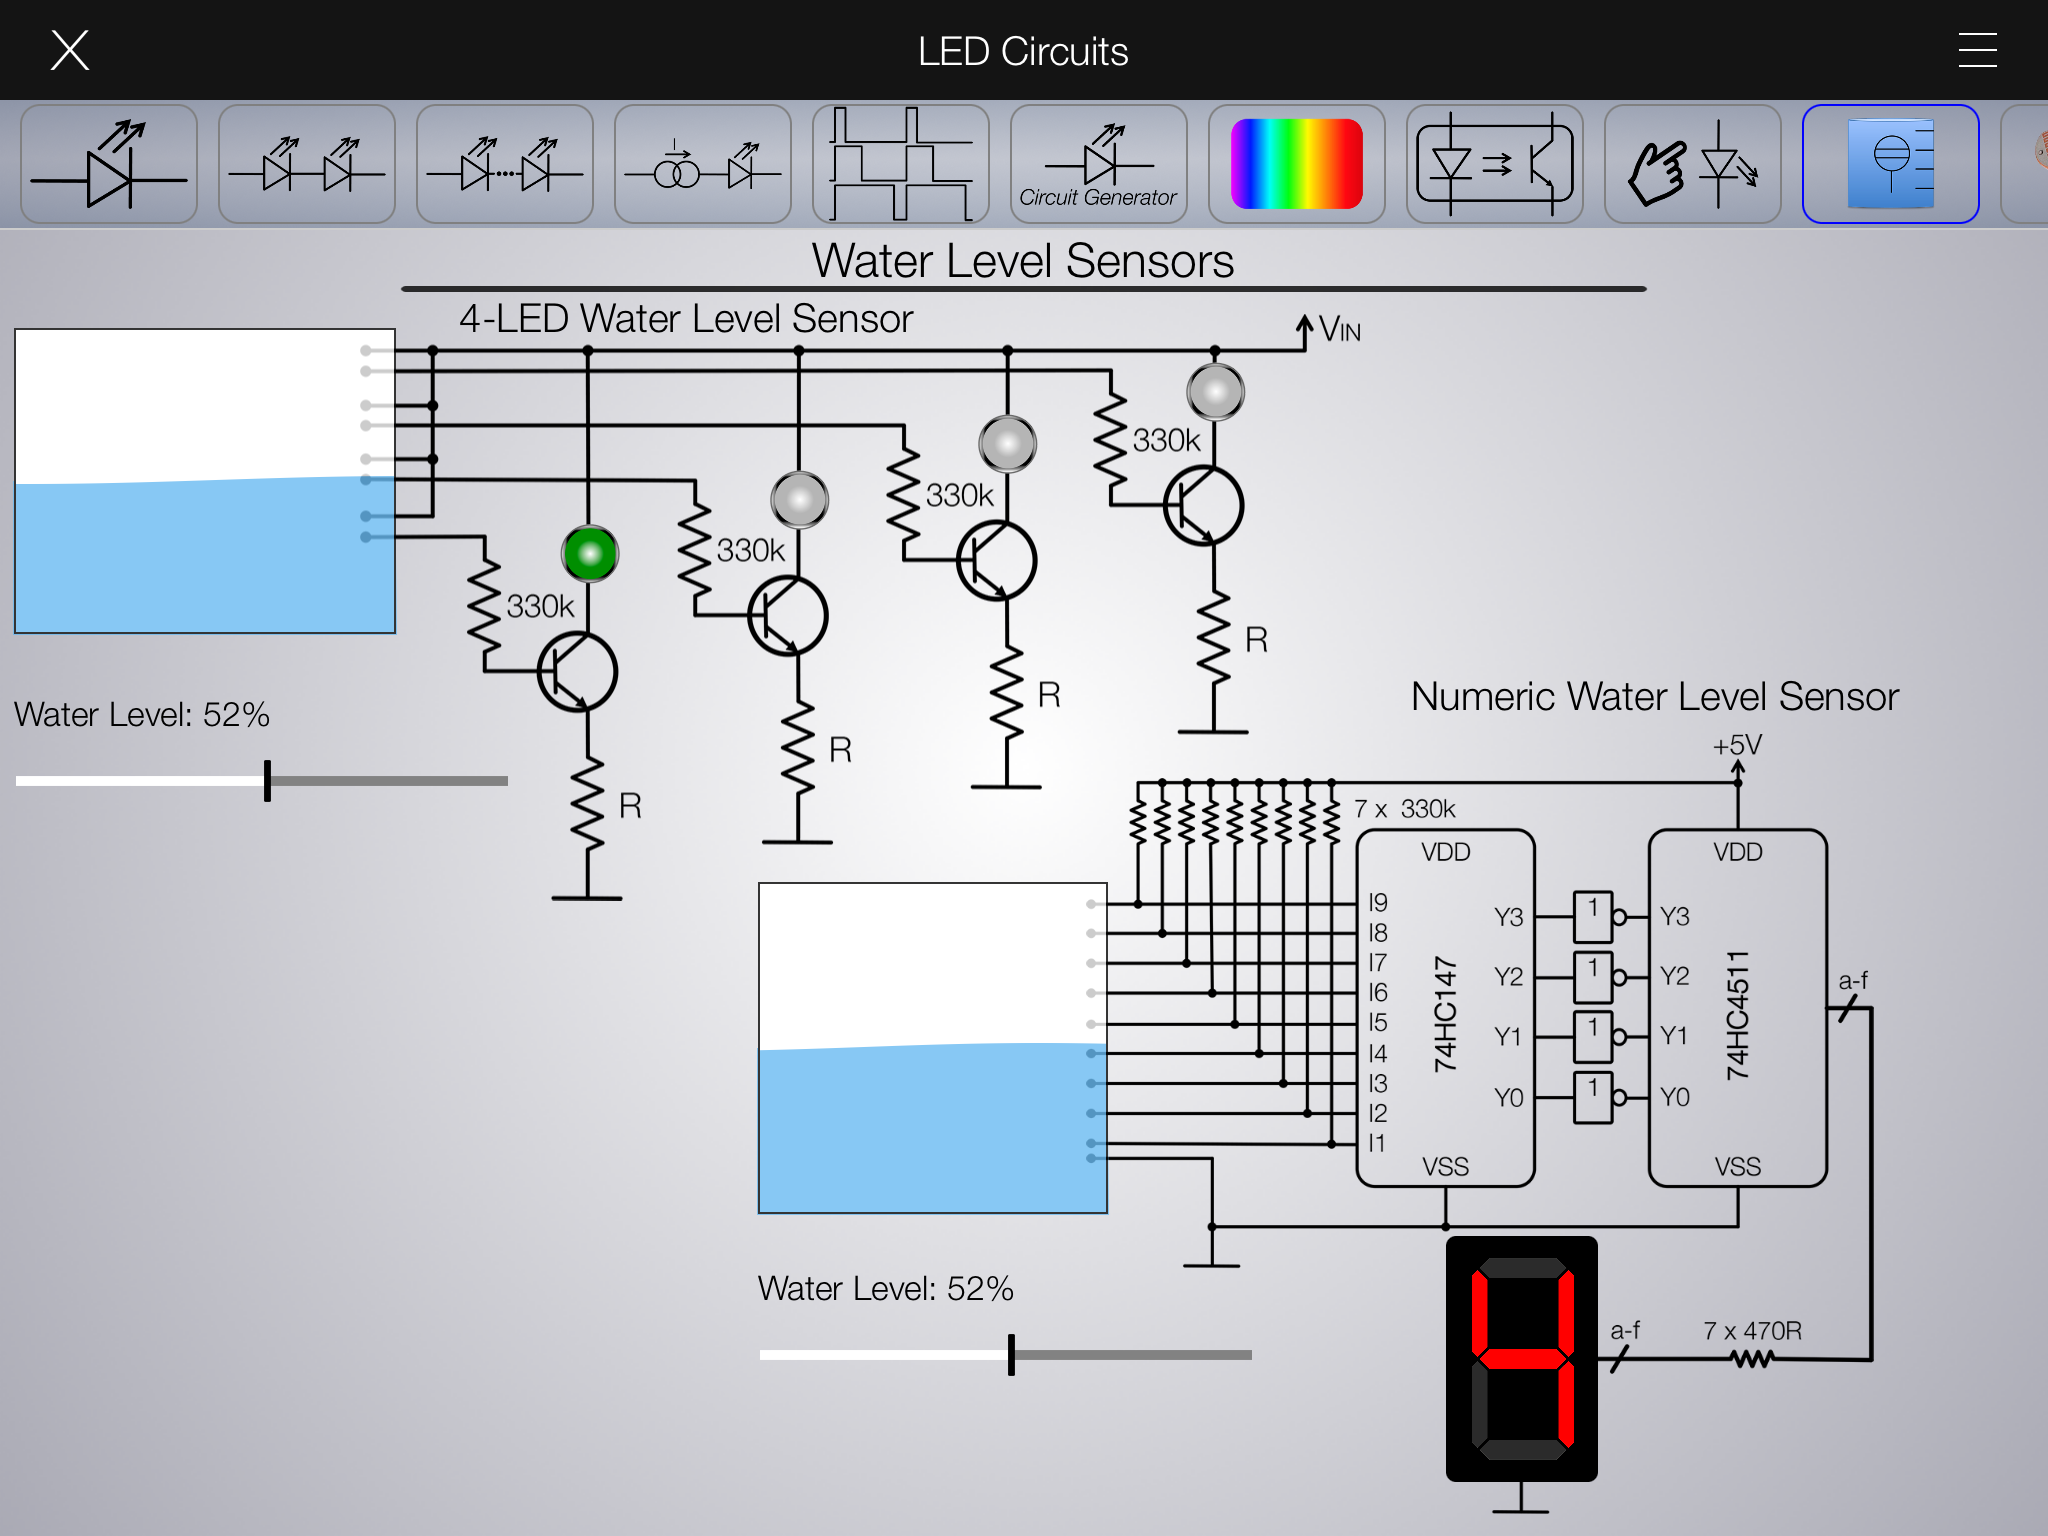The image size is (2048, 1536).
Task: Select the water level sensor icon
Action: (x=1890, y=164)
